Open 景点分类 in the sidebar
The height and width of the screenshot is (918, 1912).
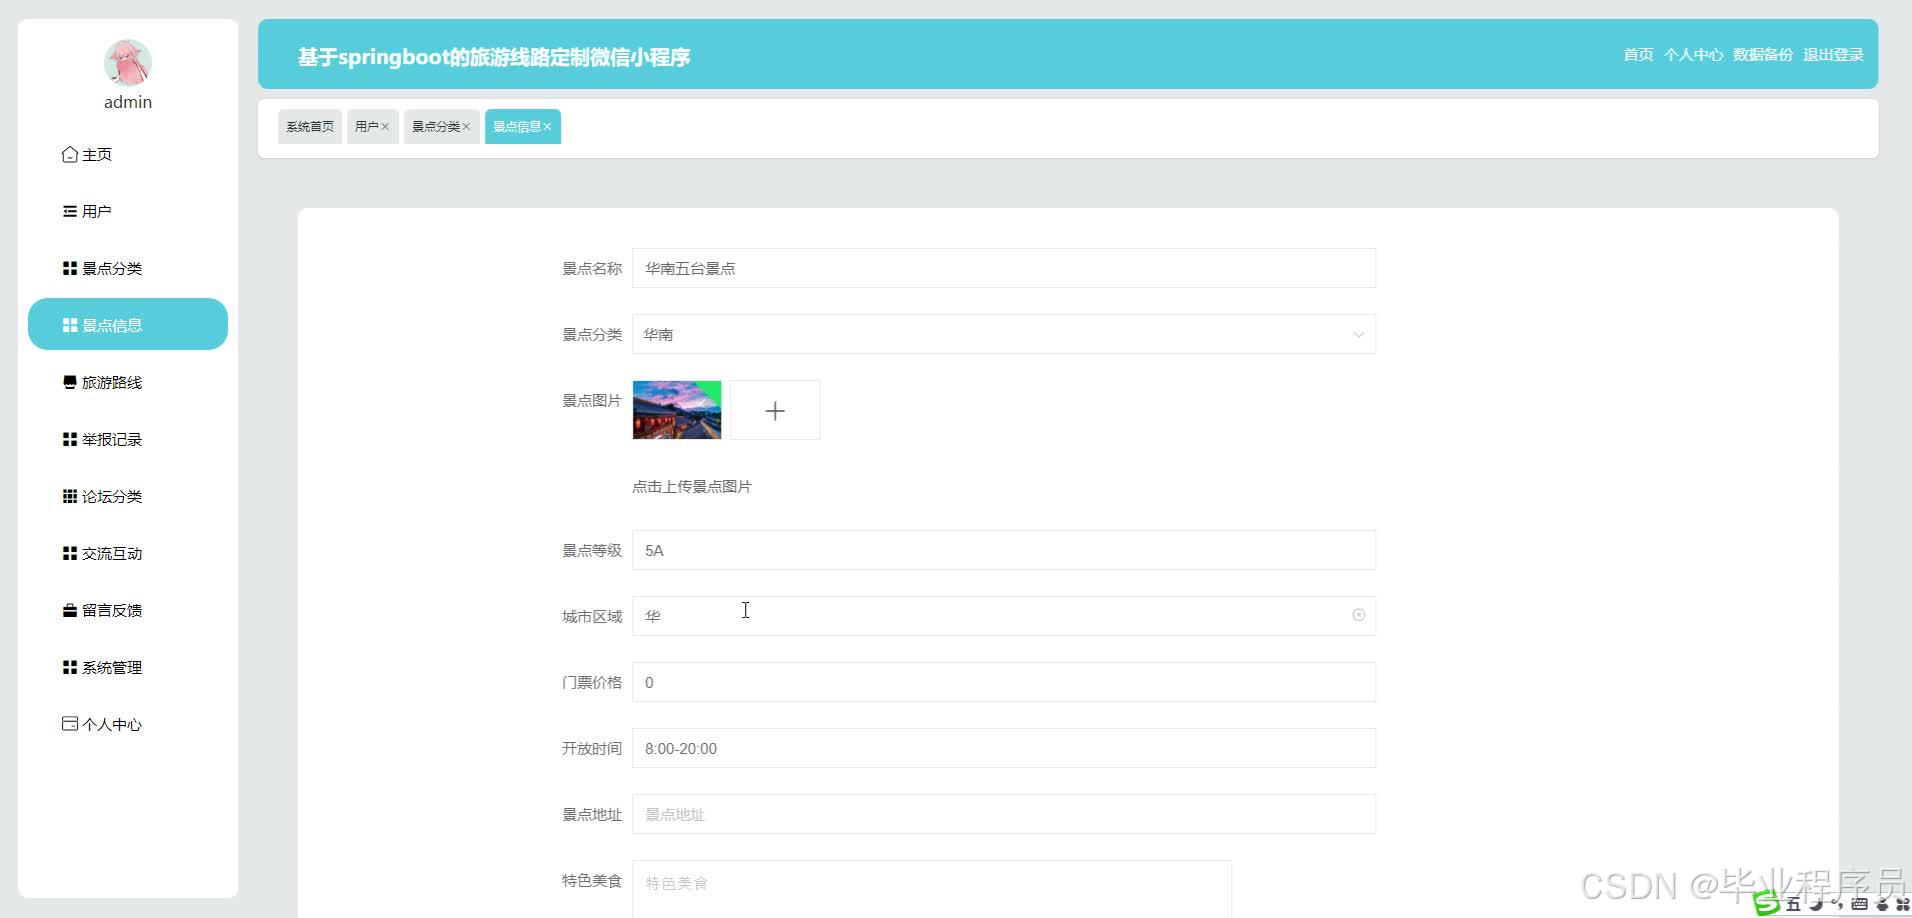128,268
